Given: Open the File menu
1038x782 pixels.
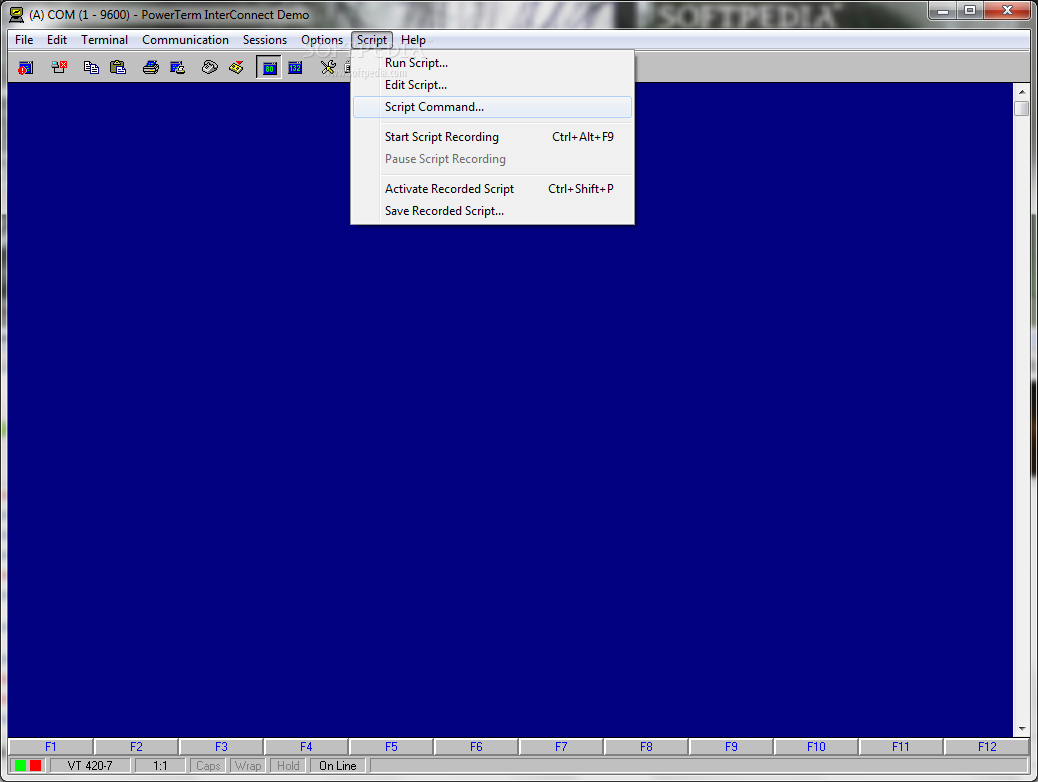Looking at the screenshot, I should (x=24, y=40).
